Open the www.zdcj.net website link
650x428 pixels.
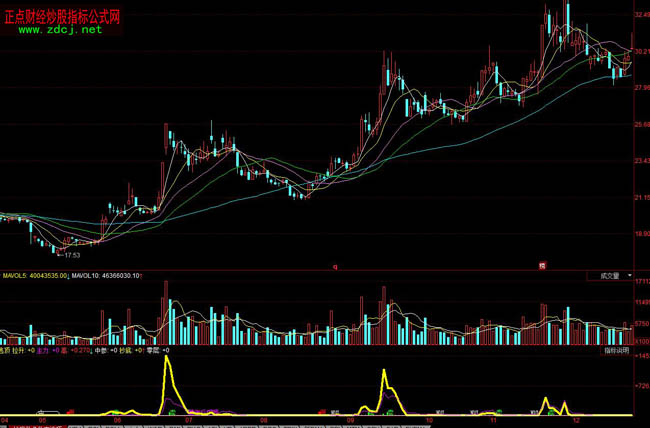point(60,30)
